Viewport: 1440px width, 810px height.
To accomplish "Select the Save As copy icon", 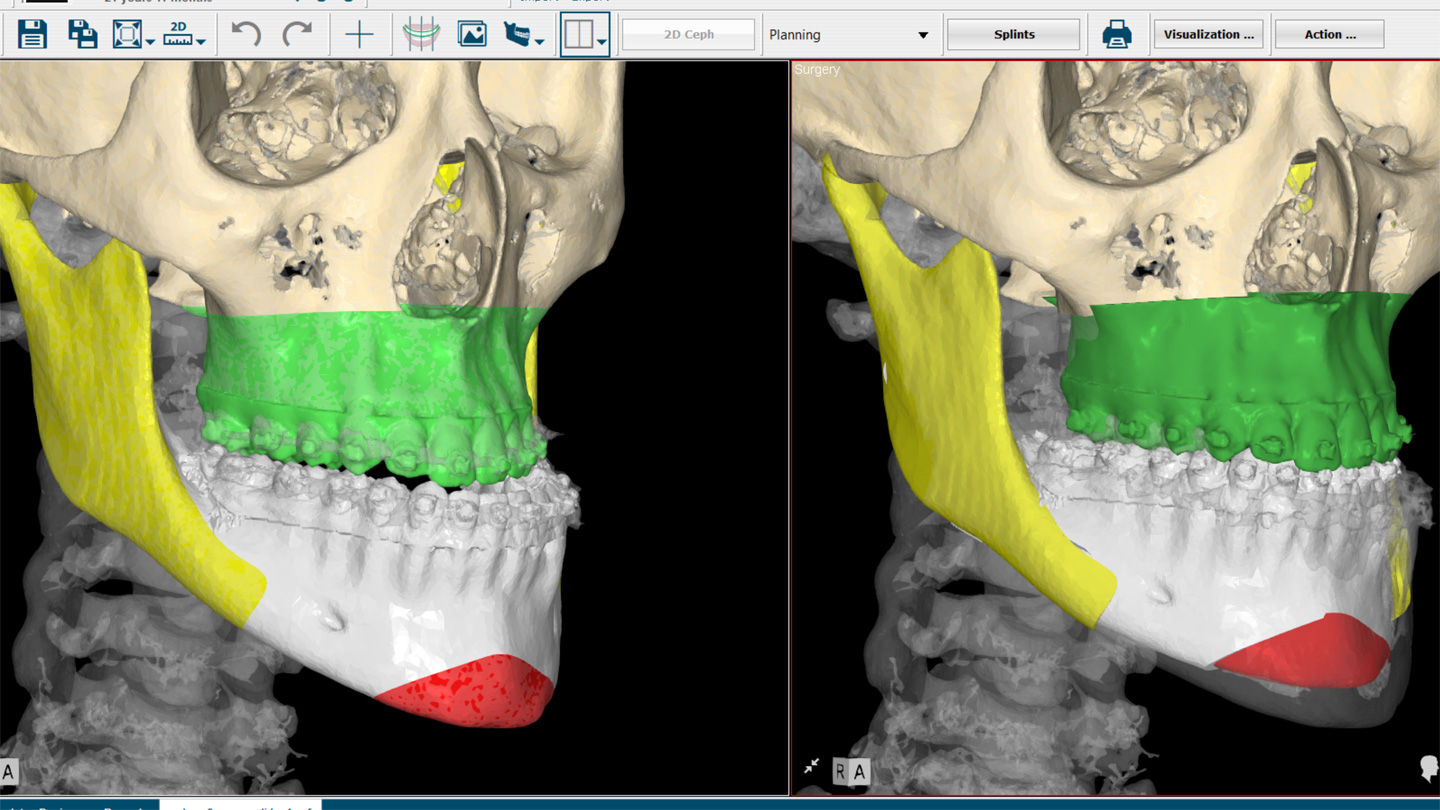I will pos(83,34).
